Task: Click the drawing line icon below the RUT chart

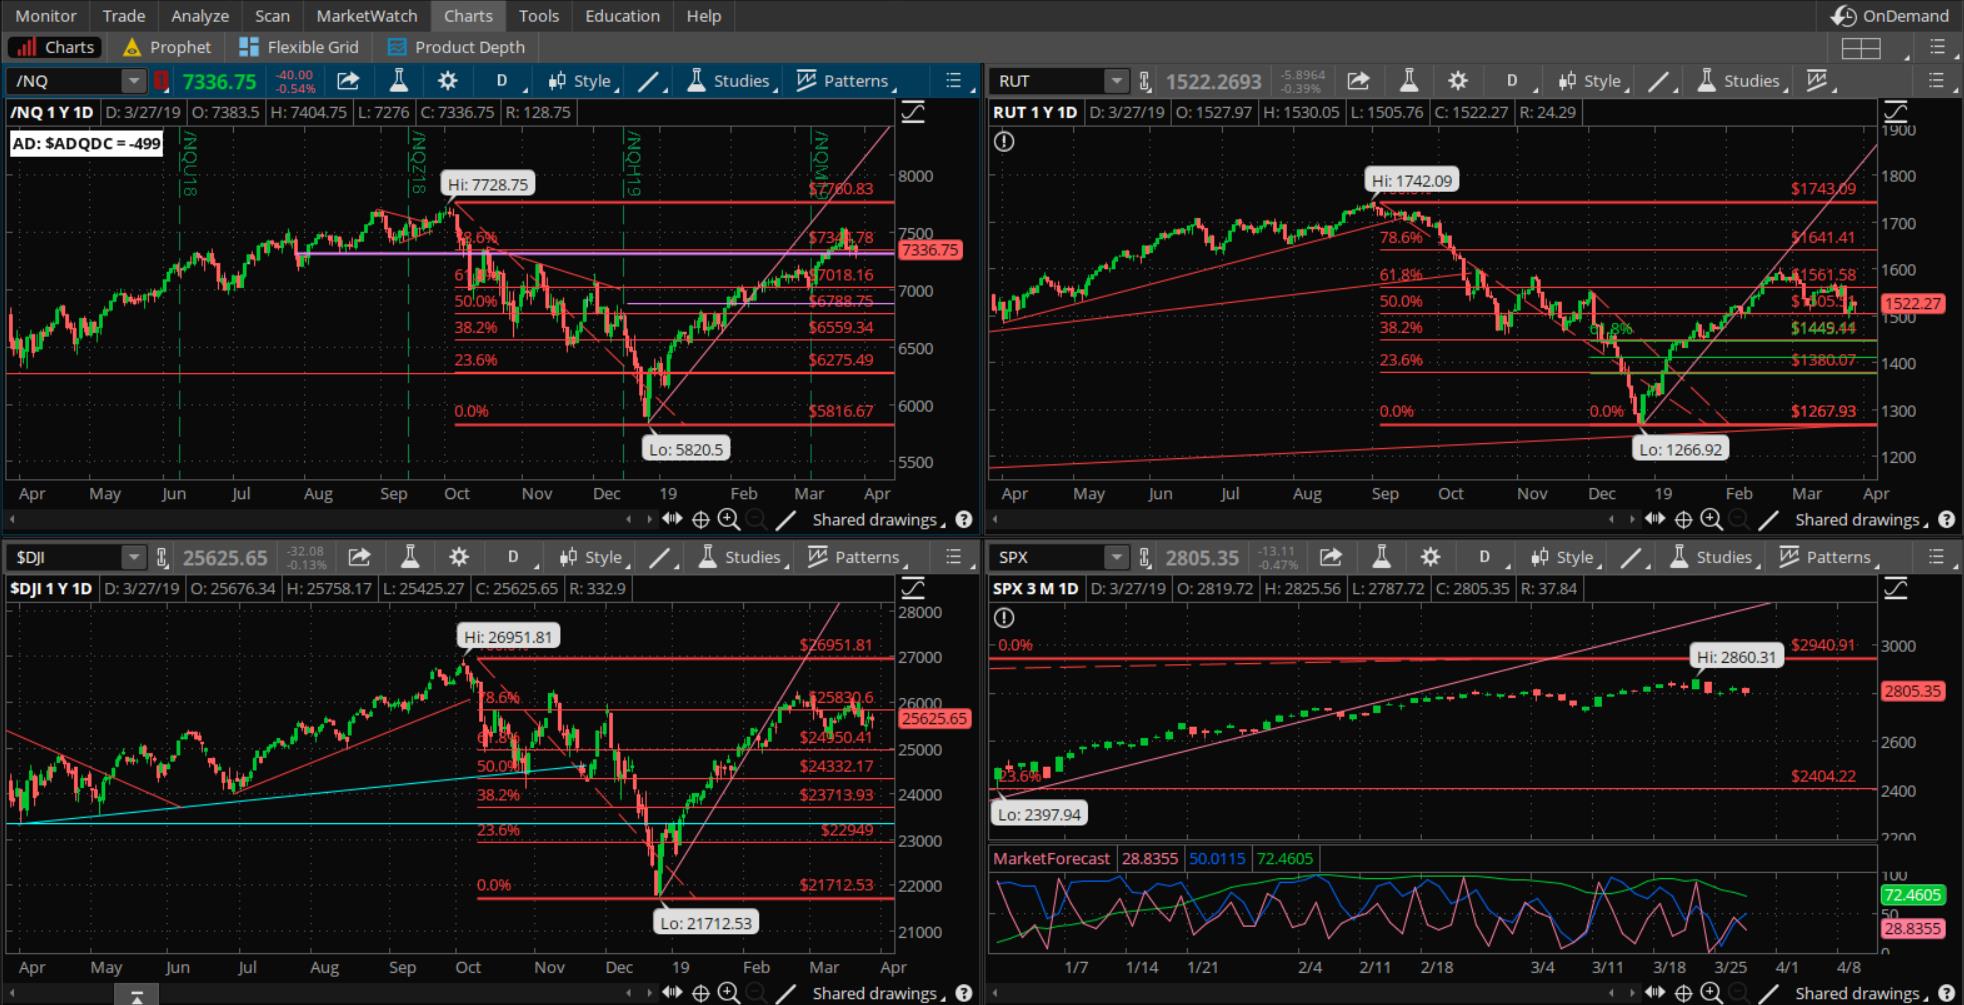Action: point(1768,519)
